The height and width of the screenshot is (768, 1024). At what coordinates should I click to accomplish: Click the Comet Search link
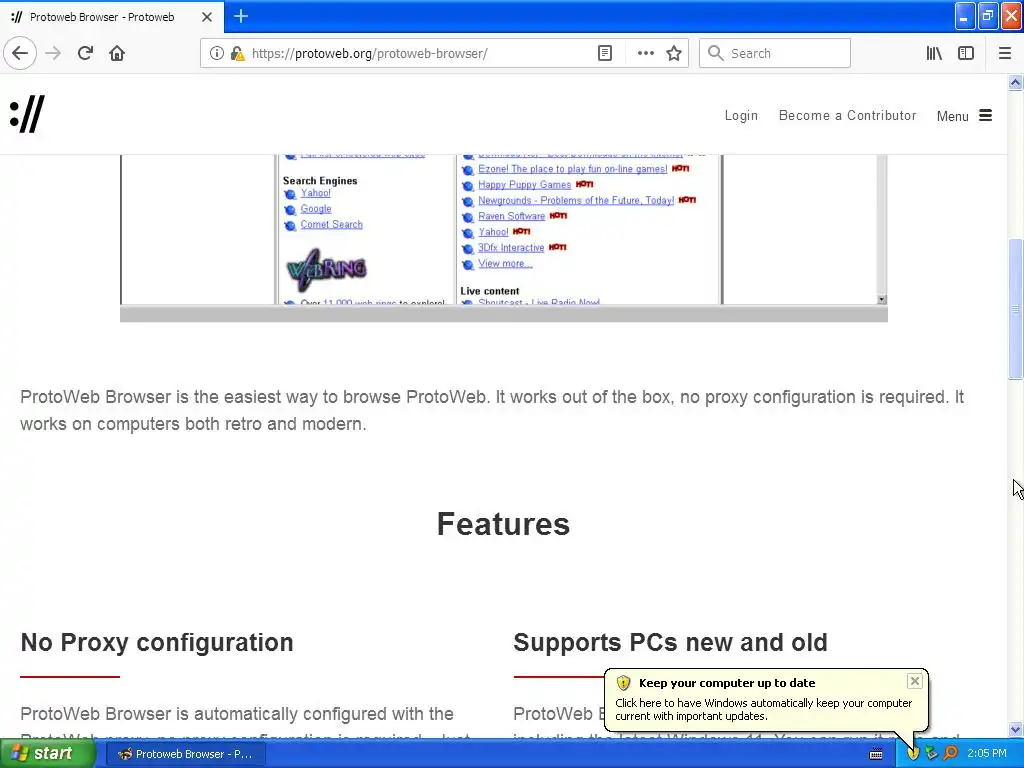[331, 224]
